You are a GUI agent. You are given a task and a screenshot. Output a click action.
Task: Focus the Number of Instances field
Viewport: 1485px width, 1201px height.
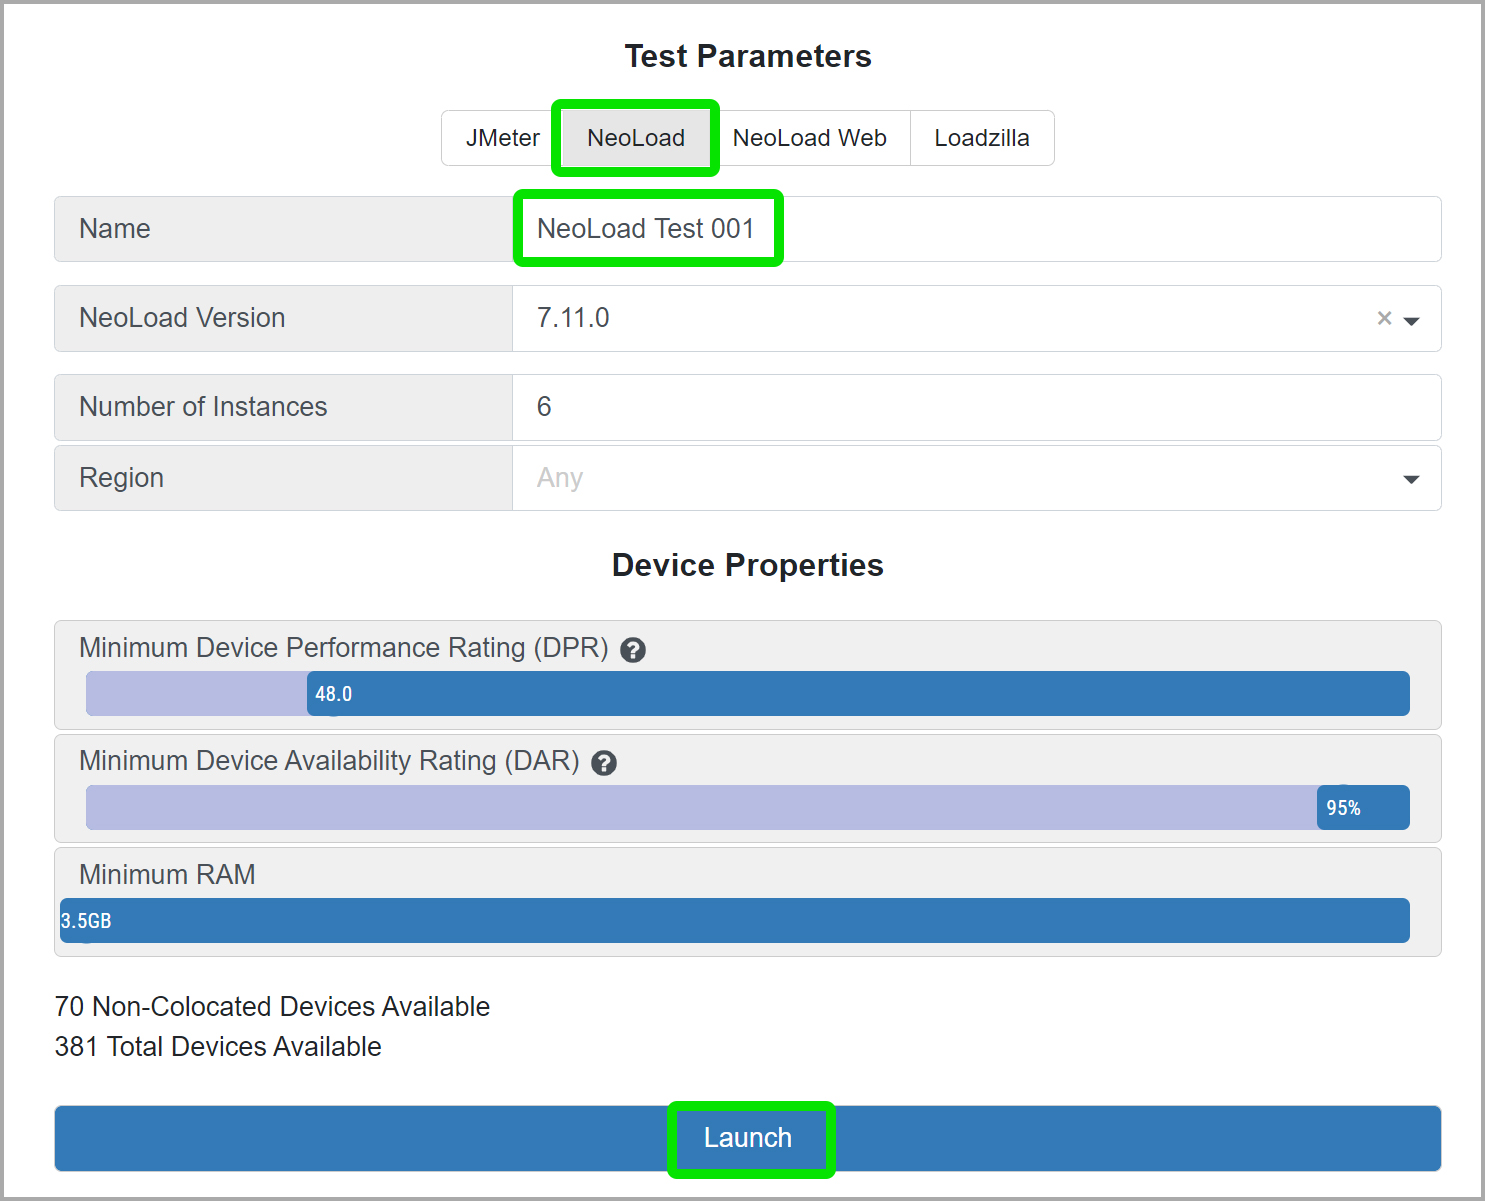click(x=976, y=407)
